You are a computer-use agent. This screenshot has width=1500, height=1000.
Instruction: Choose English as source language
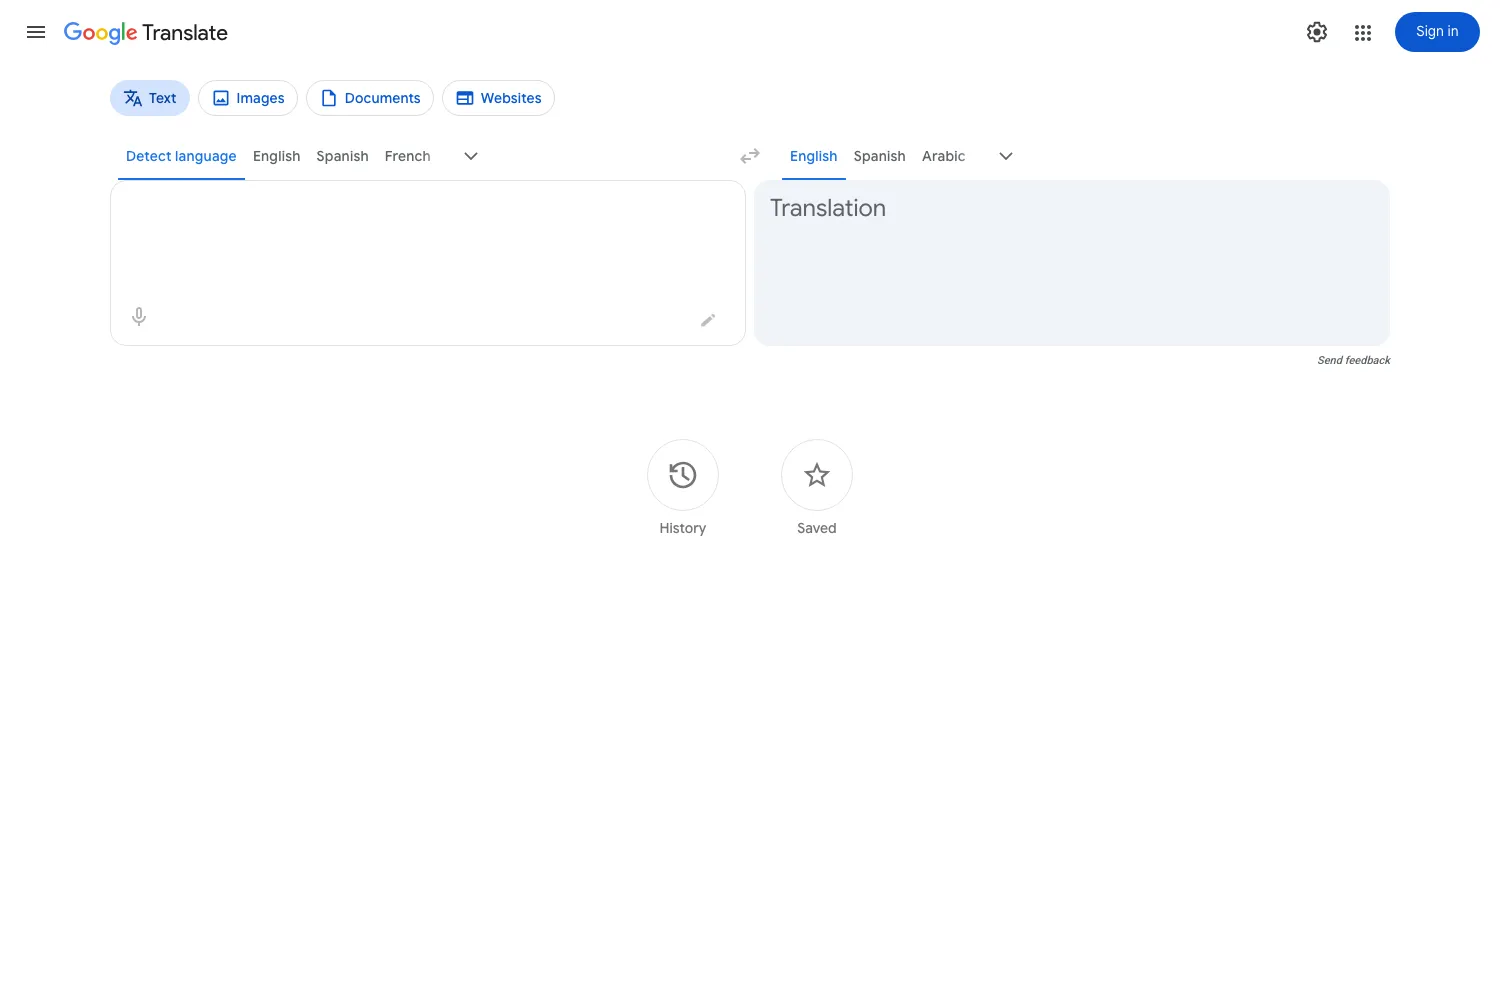(276, 156)
